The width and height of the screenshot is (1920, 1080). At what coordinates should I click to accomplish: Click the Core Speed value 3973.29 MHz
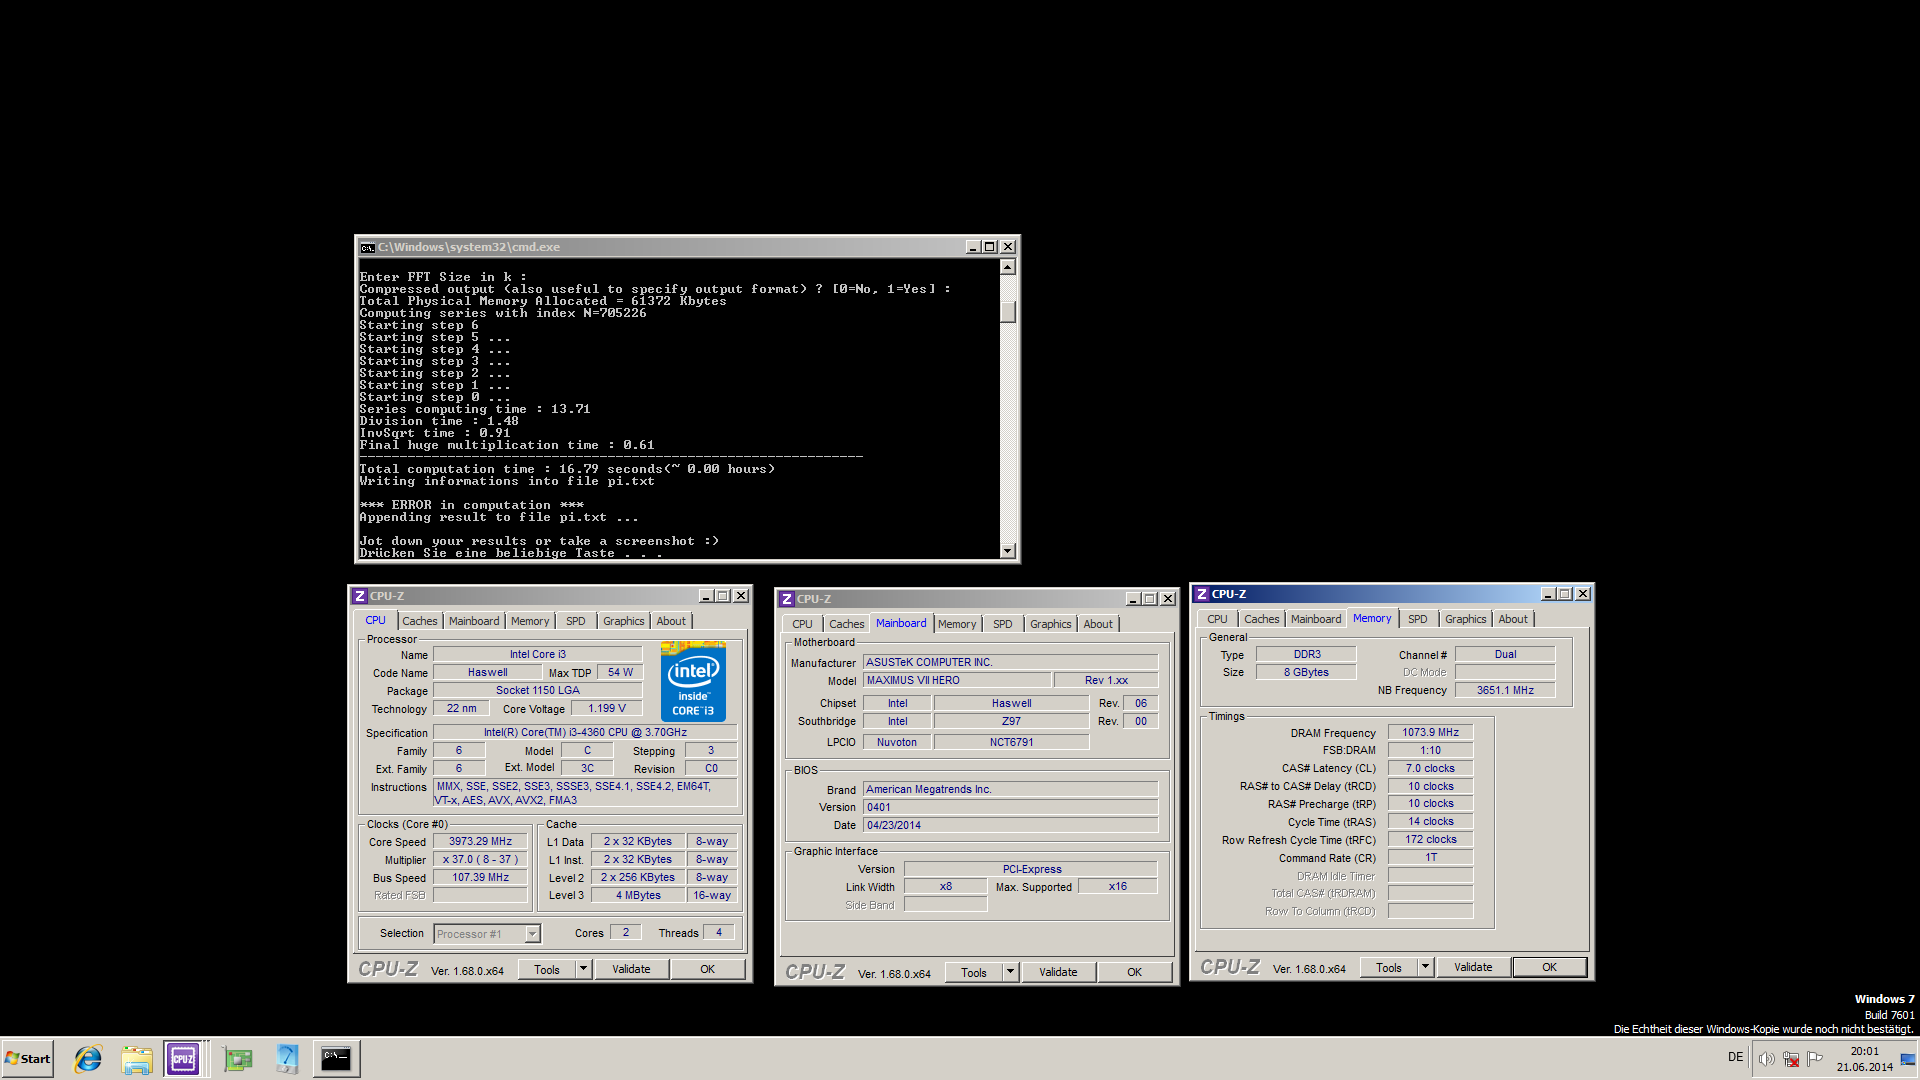[x=480, y=842]
